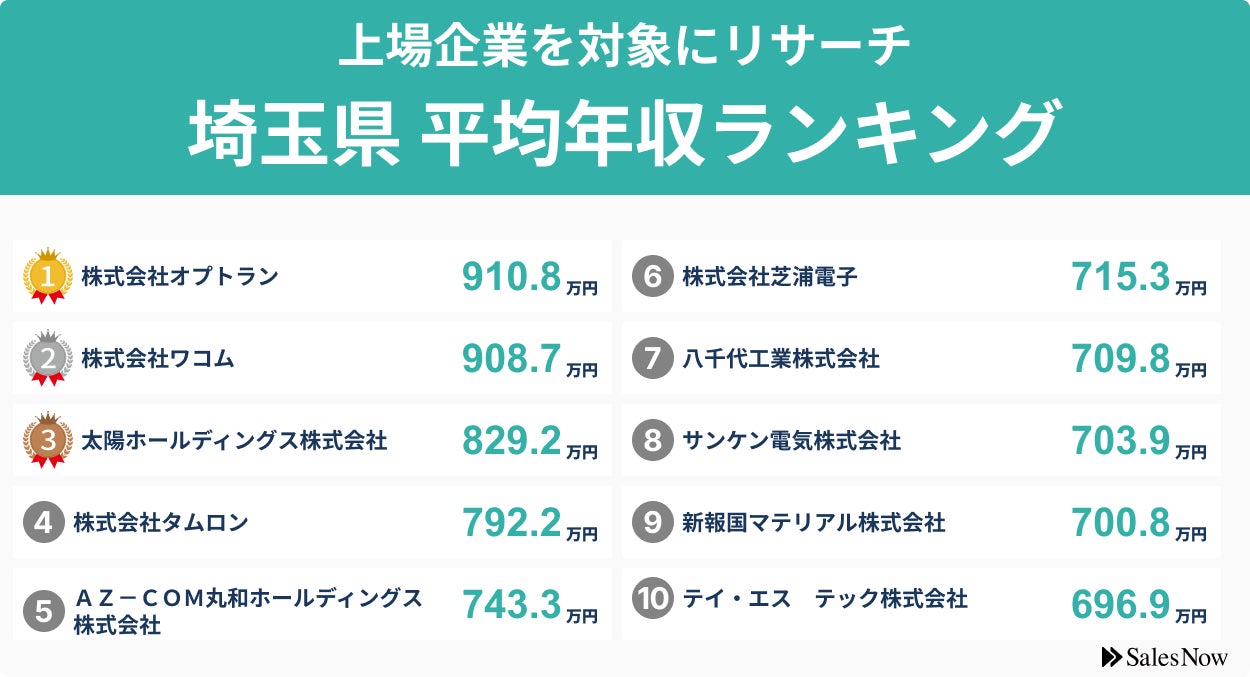1250x677 pixels.
Task: Click the gray number 9 rank badge
Action: pos(652,522)
